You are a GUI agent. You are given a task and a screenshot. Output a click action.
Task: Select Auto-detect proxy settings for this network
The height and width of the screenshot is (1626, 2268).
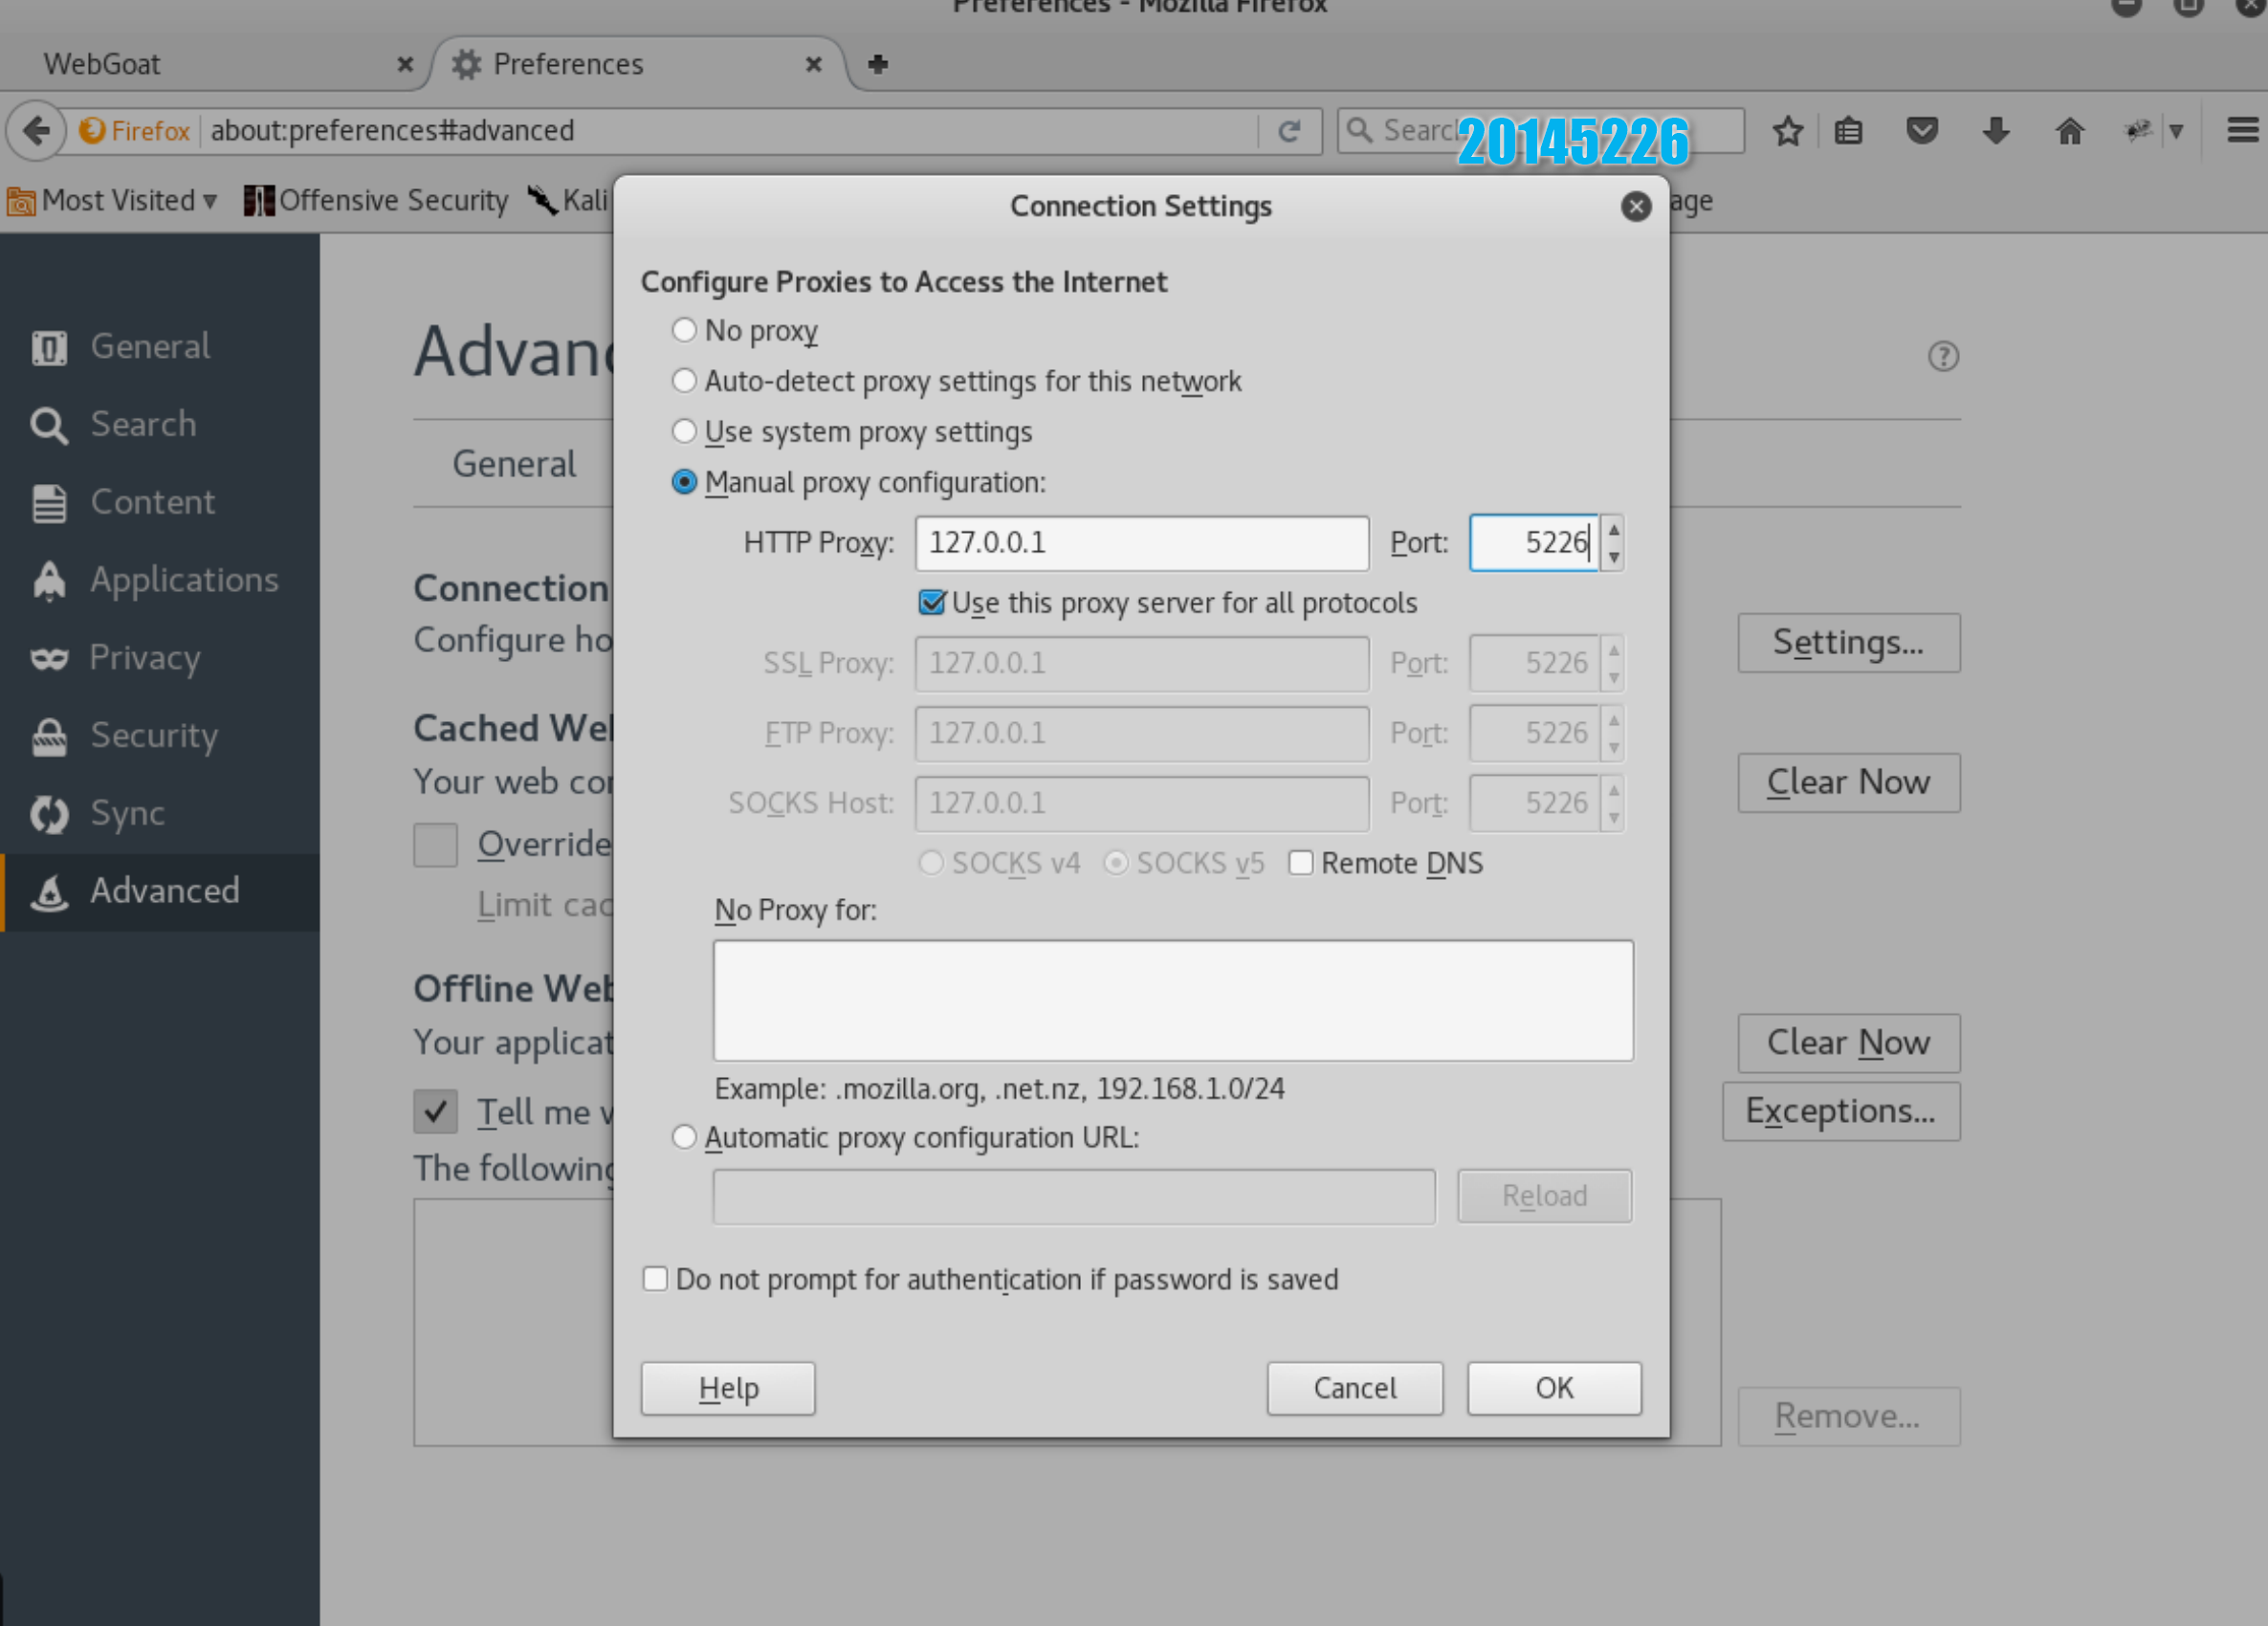pyautogui.click(x=684, y=381)
